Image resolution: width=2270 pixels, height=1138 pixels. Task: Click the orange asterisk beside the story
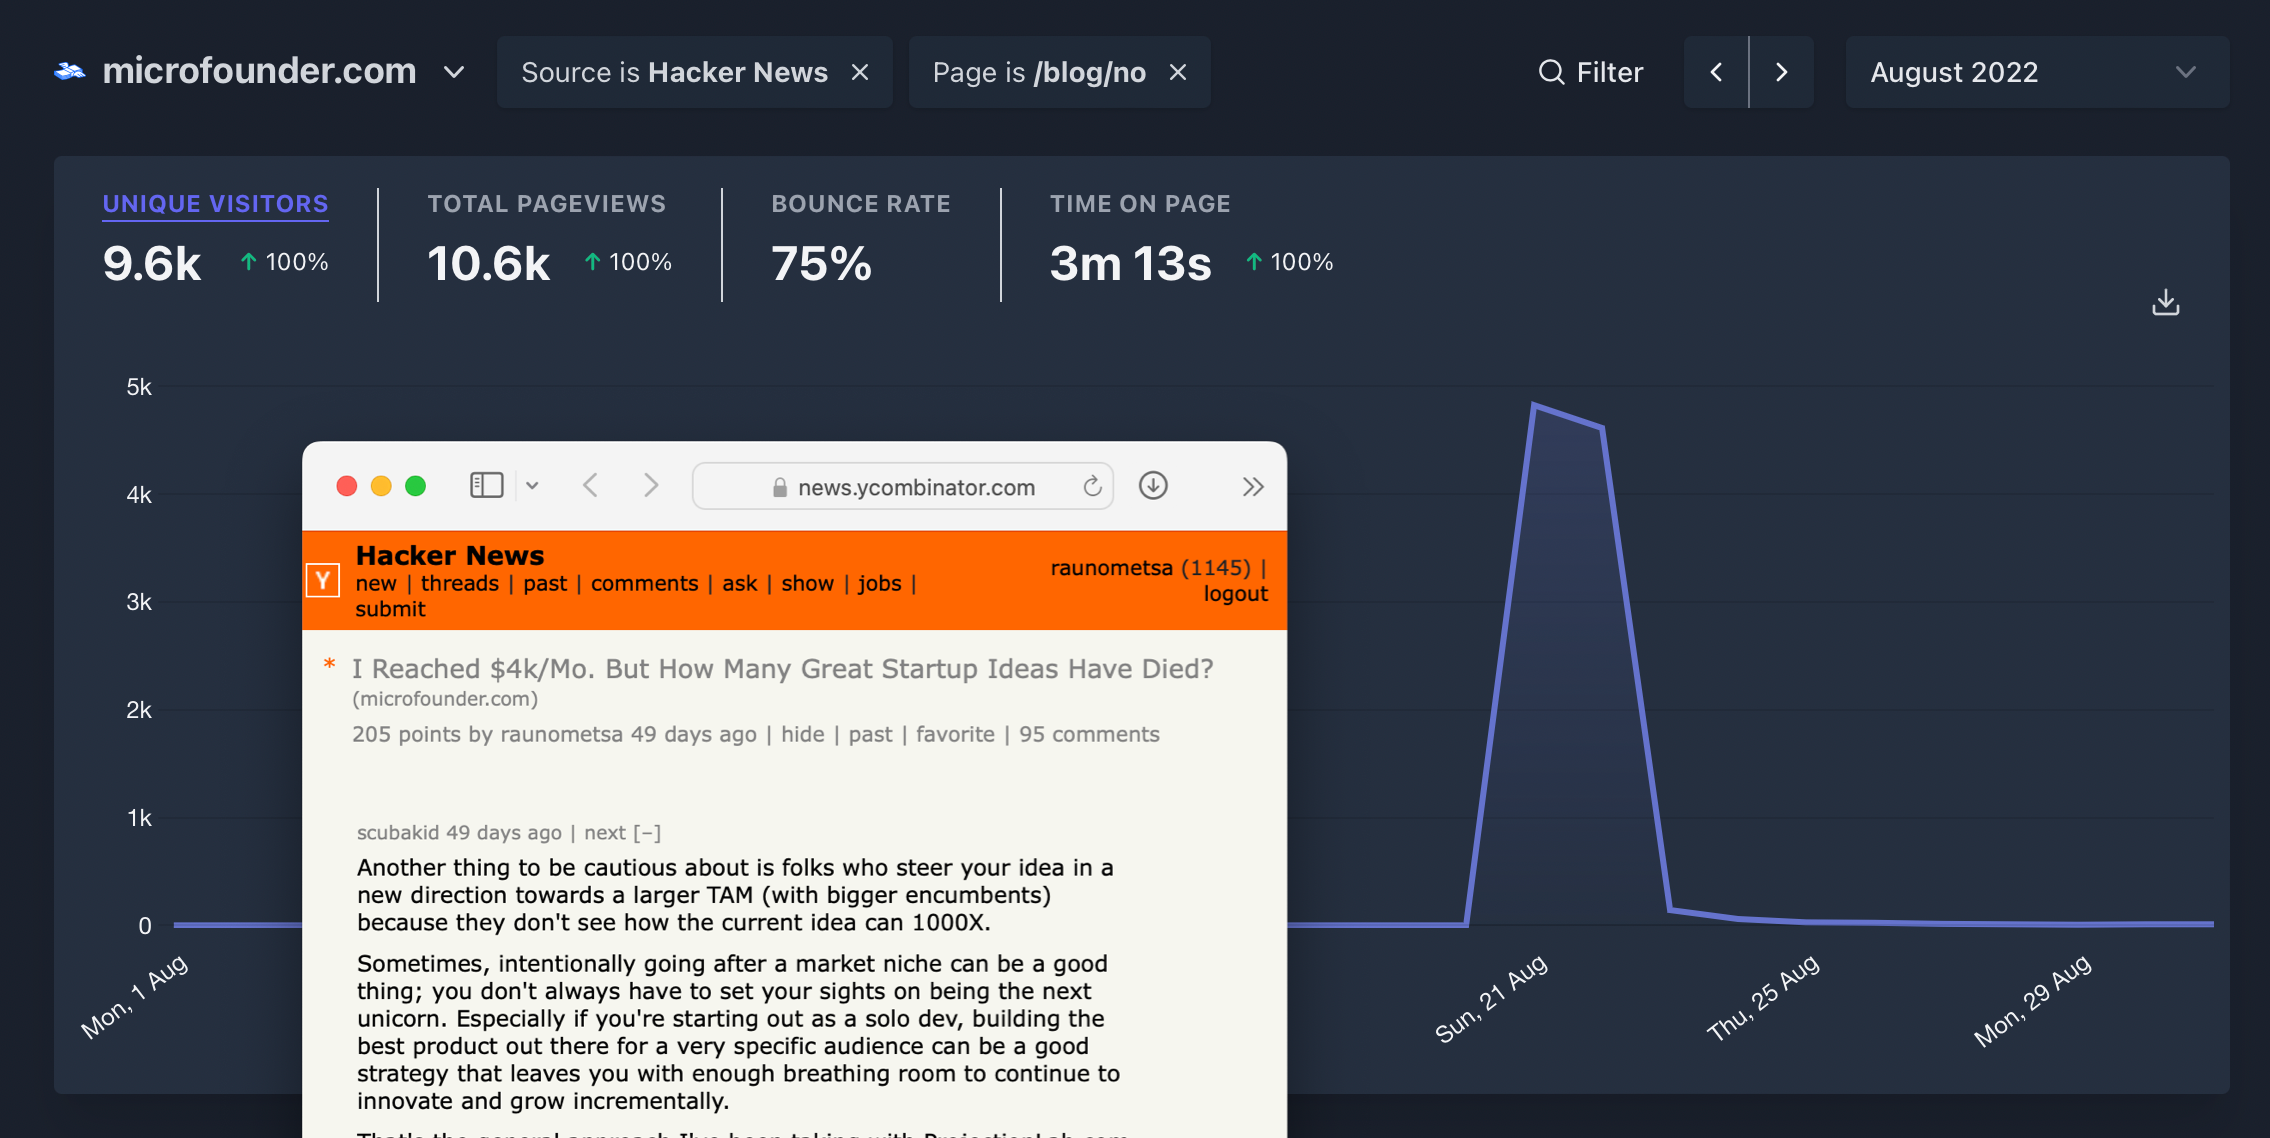click(x=329, y=665)
